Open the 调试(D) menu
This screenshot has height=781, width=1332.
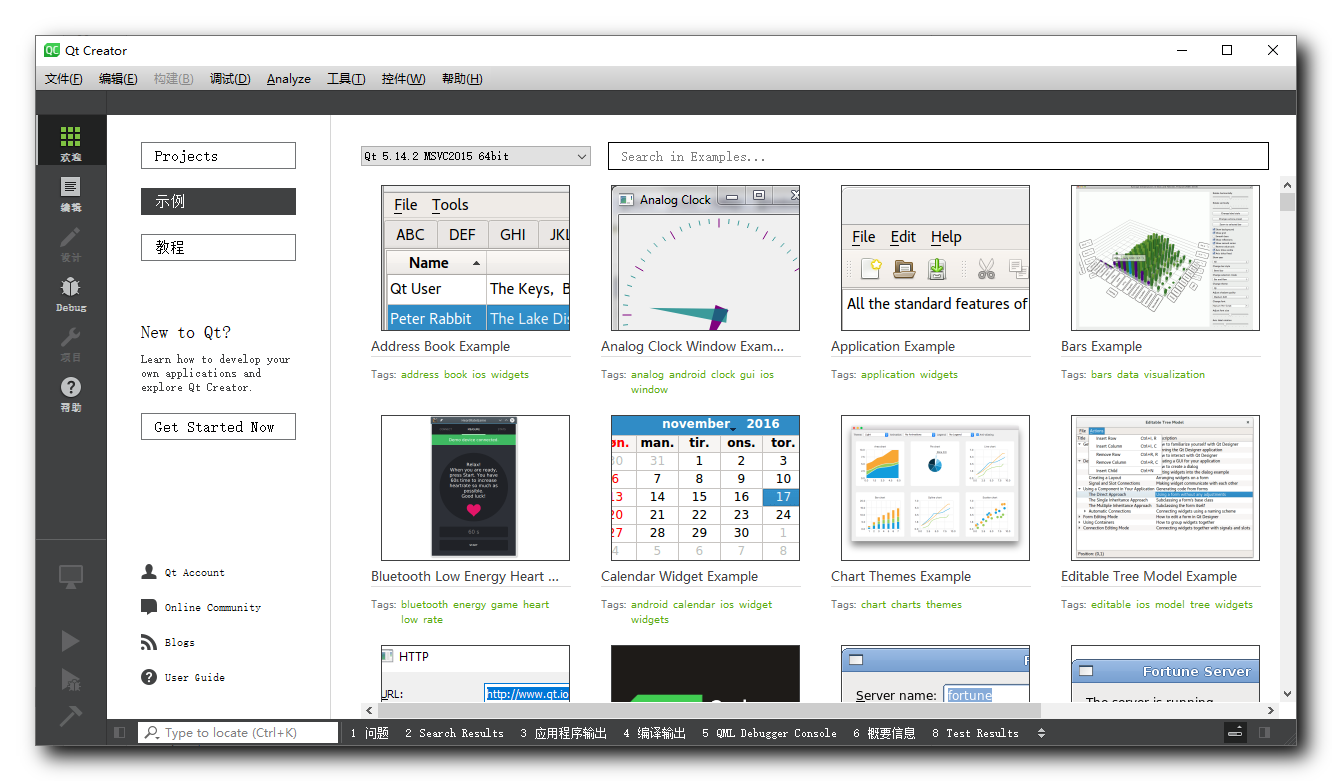click(230, 79)
